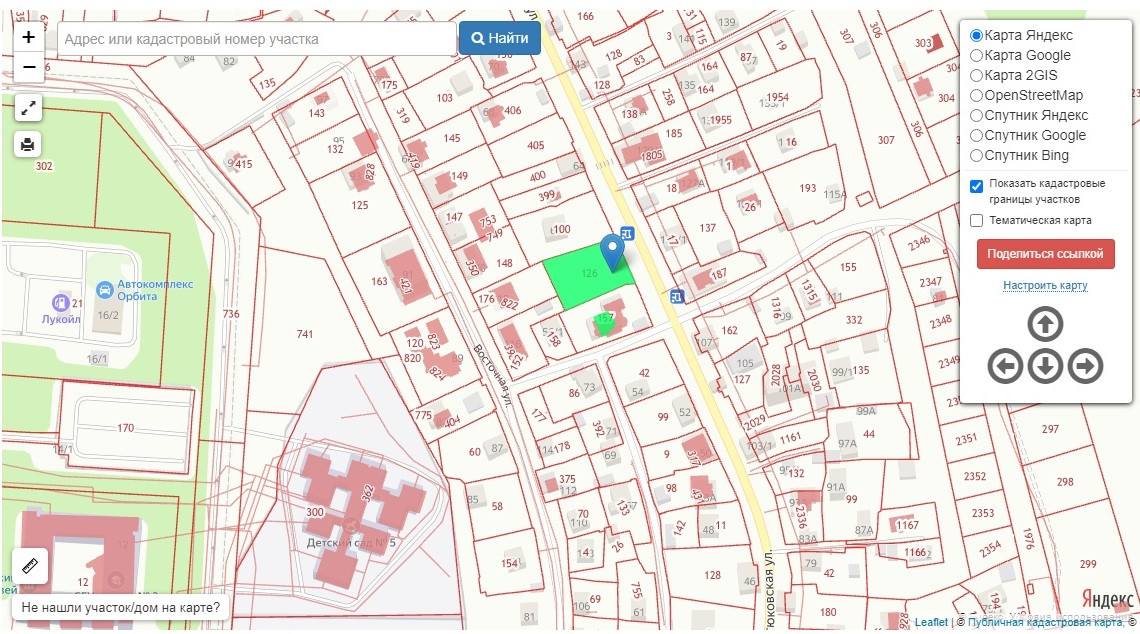Viewport: 1140px width, 634px height.
Task: Click the bus stop icon near parcel 187
Action: tap(677, 296)
